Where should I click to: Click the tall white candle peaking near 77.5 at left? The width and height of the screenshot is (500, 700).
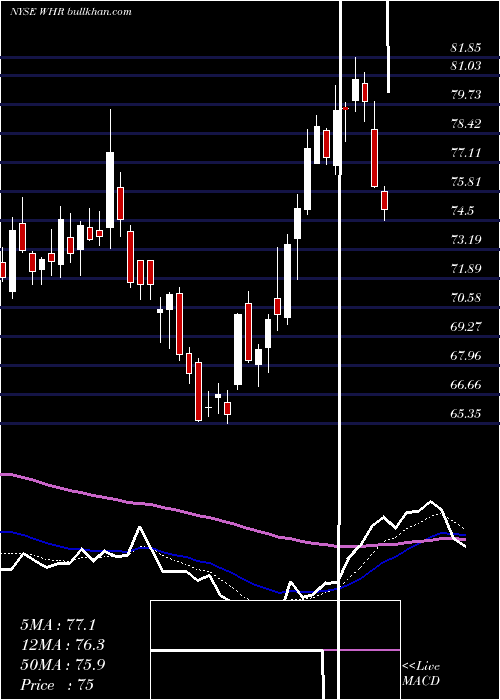(110, 190)
